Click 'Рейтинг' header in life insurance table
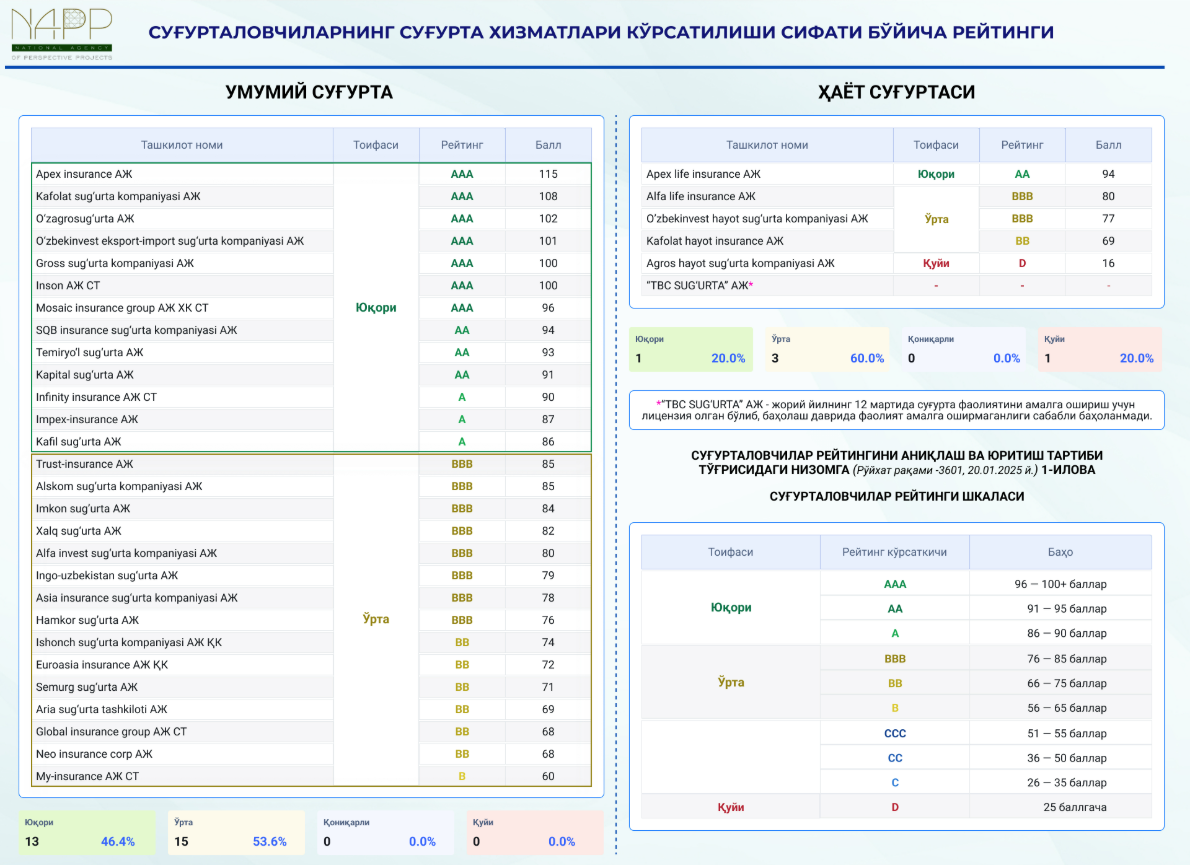1190x865 pixels. click(1022, 145)
